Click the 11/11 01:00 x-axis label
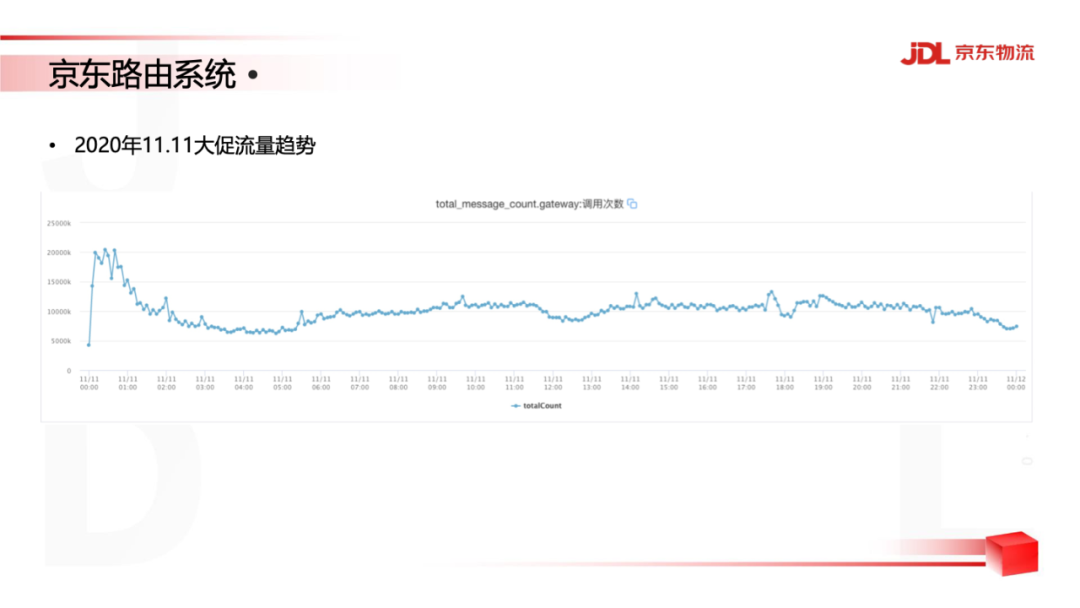The height and width of the screenshot is (608, 1080). click(127, 384)
